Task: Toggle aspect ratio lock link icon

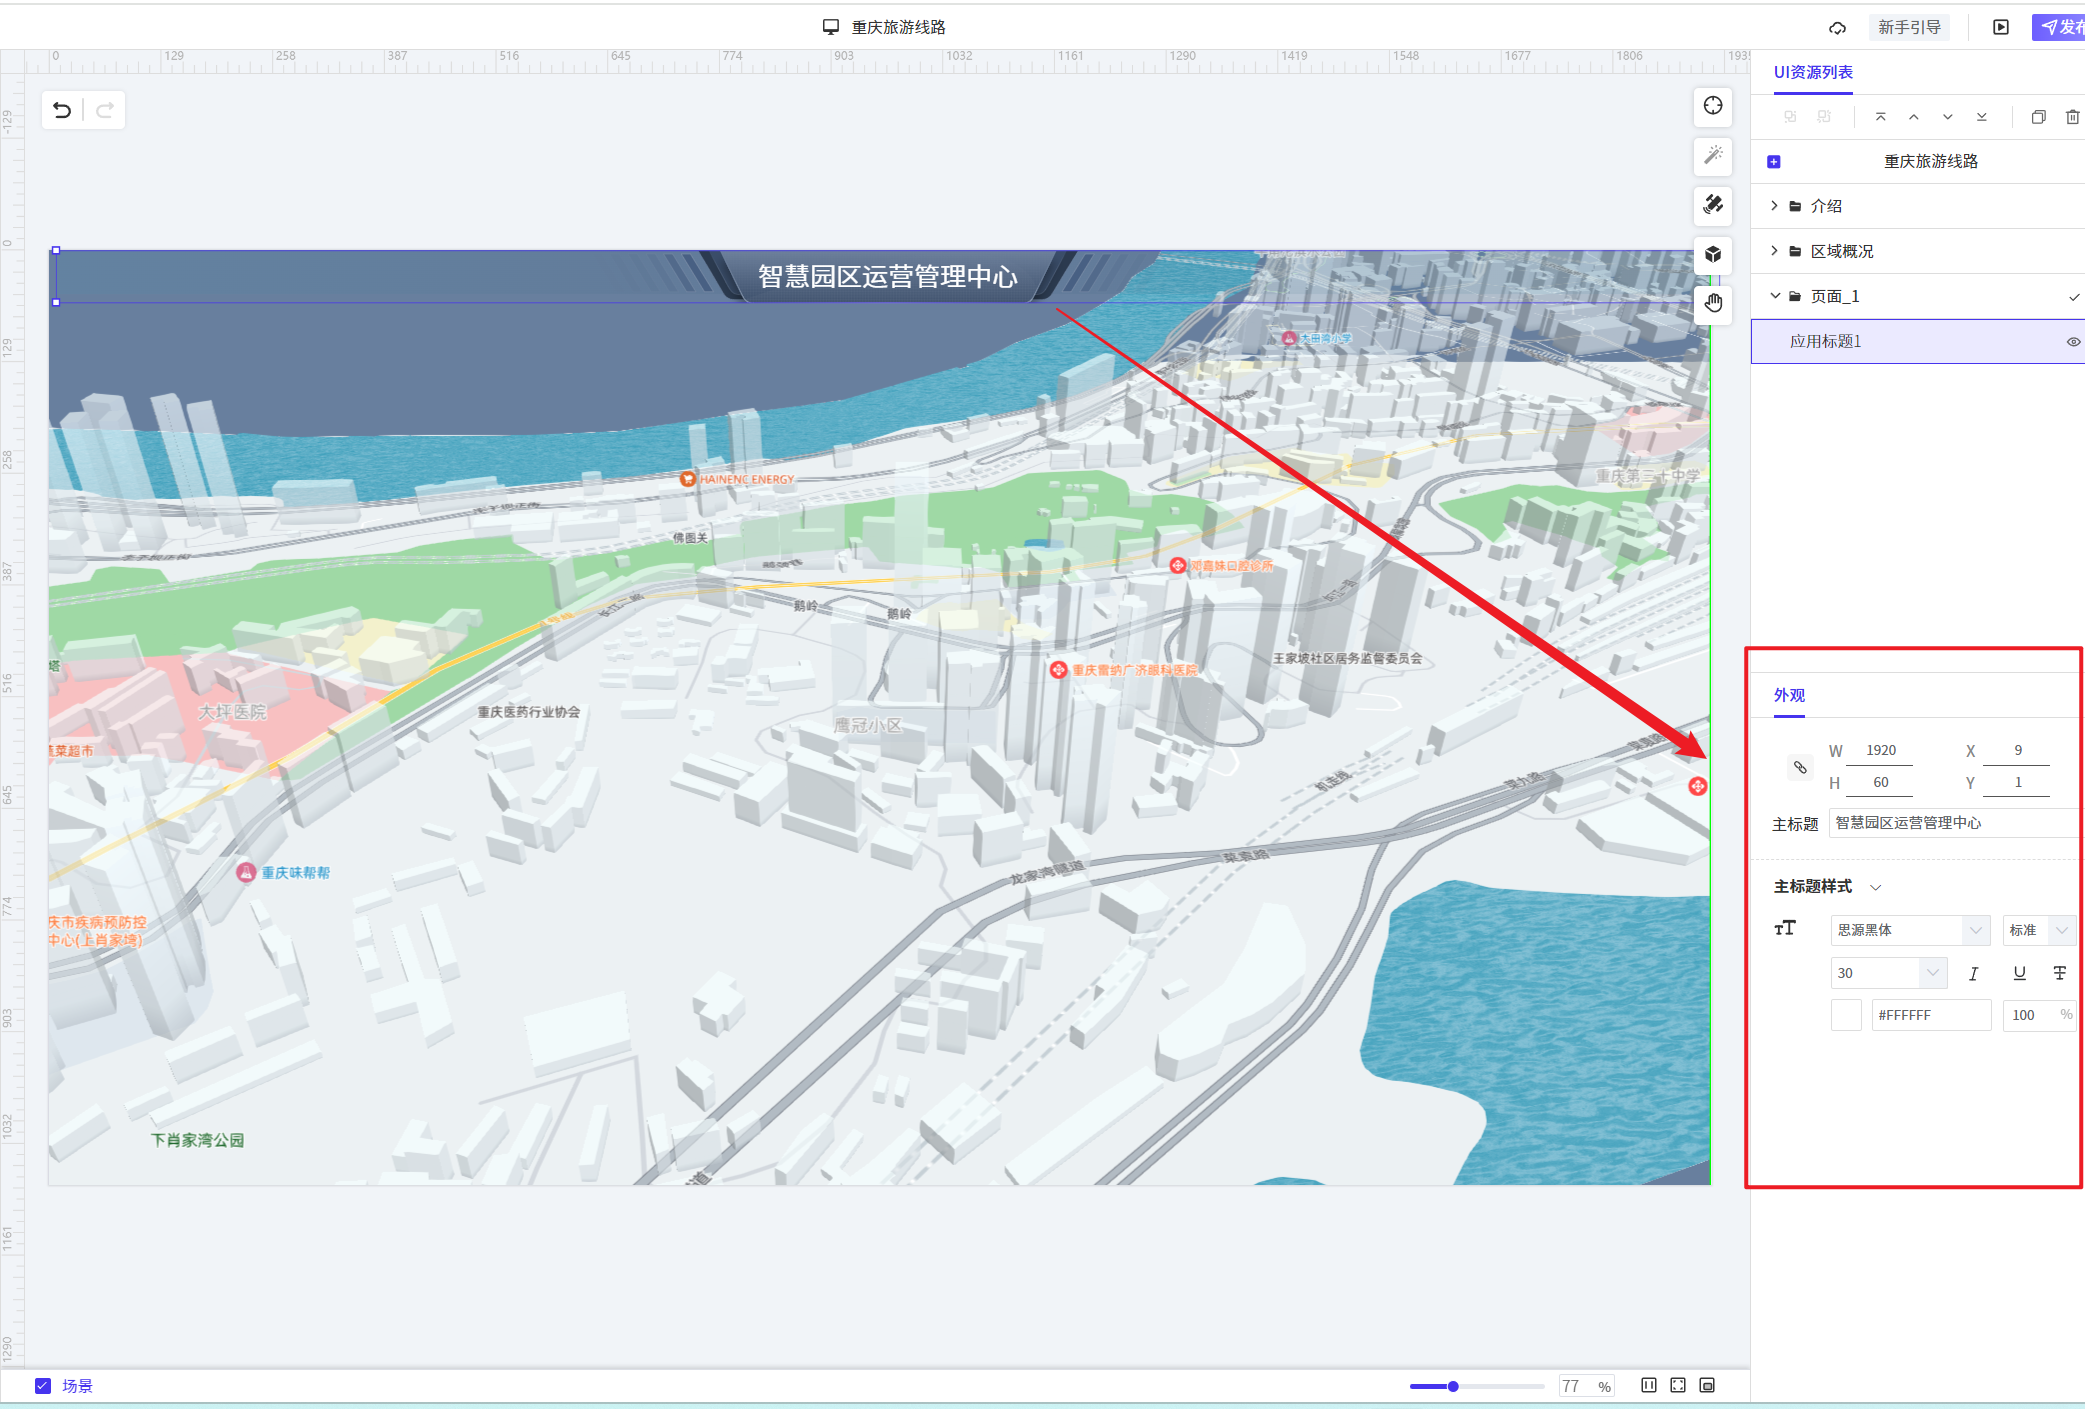Action: [x=1800, y=767]
